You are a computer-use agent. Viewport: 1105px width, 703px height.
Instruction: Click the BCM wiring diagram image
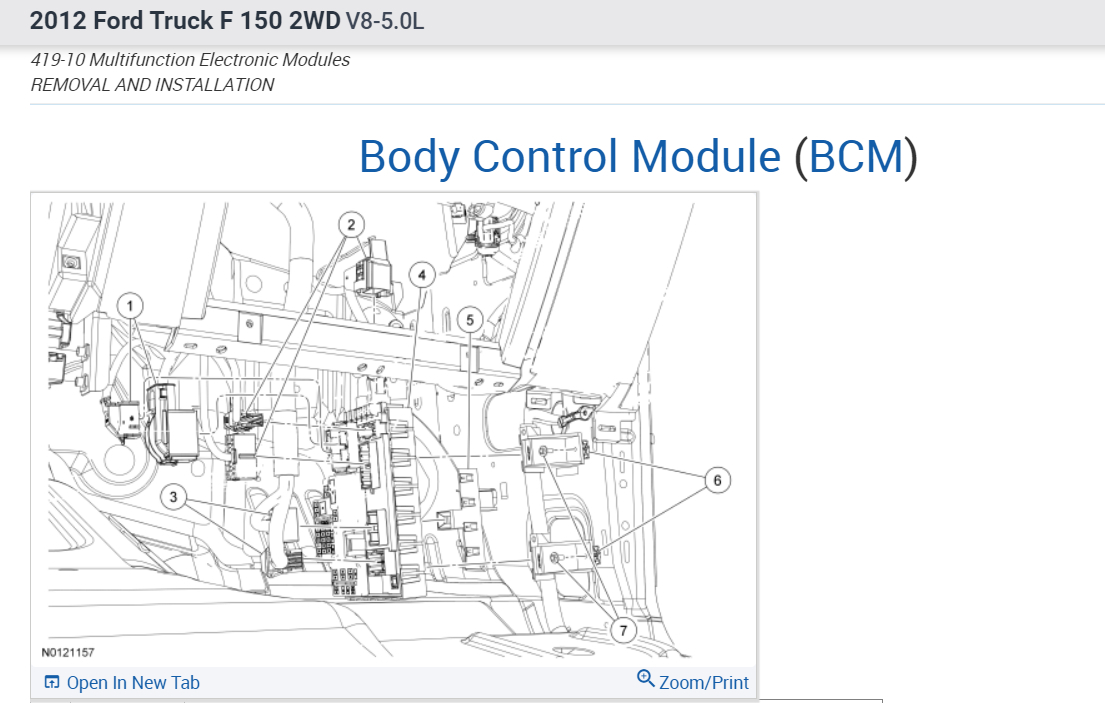(x=394, y=430)
